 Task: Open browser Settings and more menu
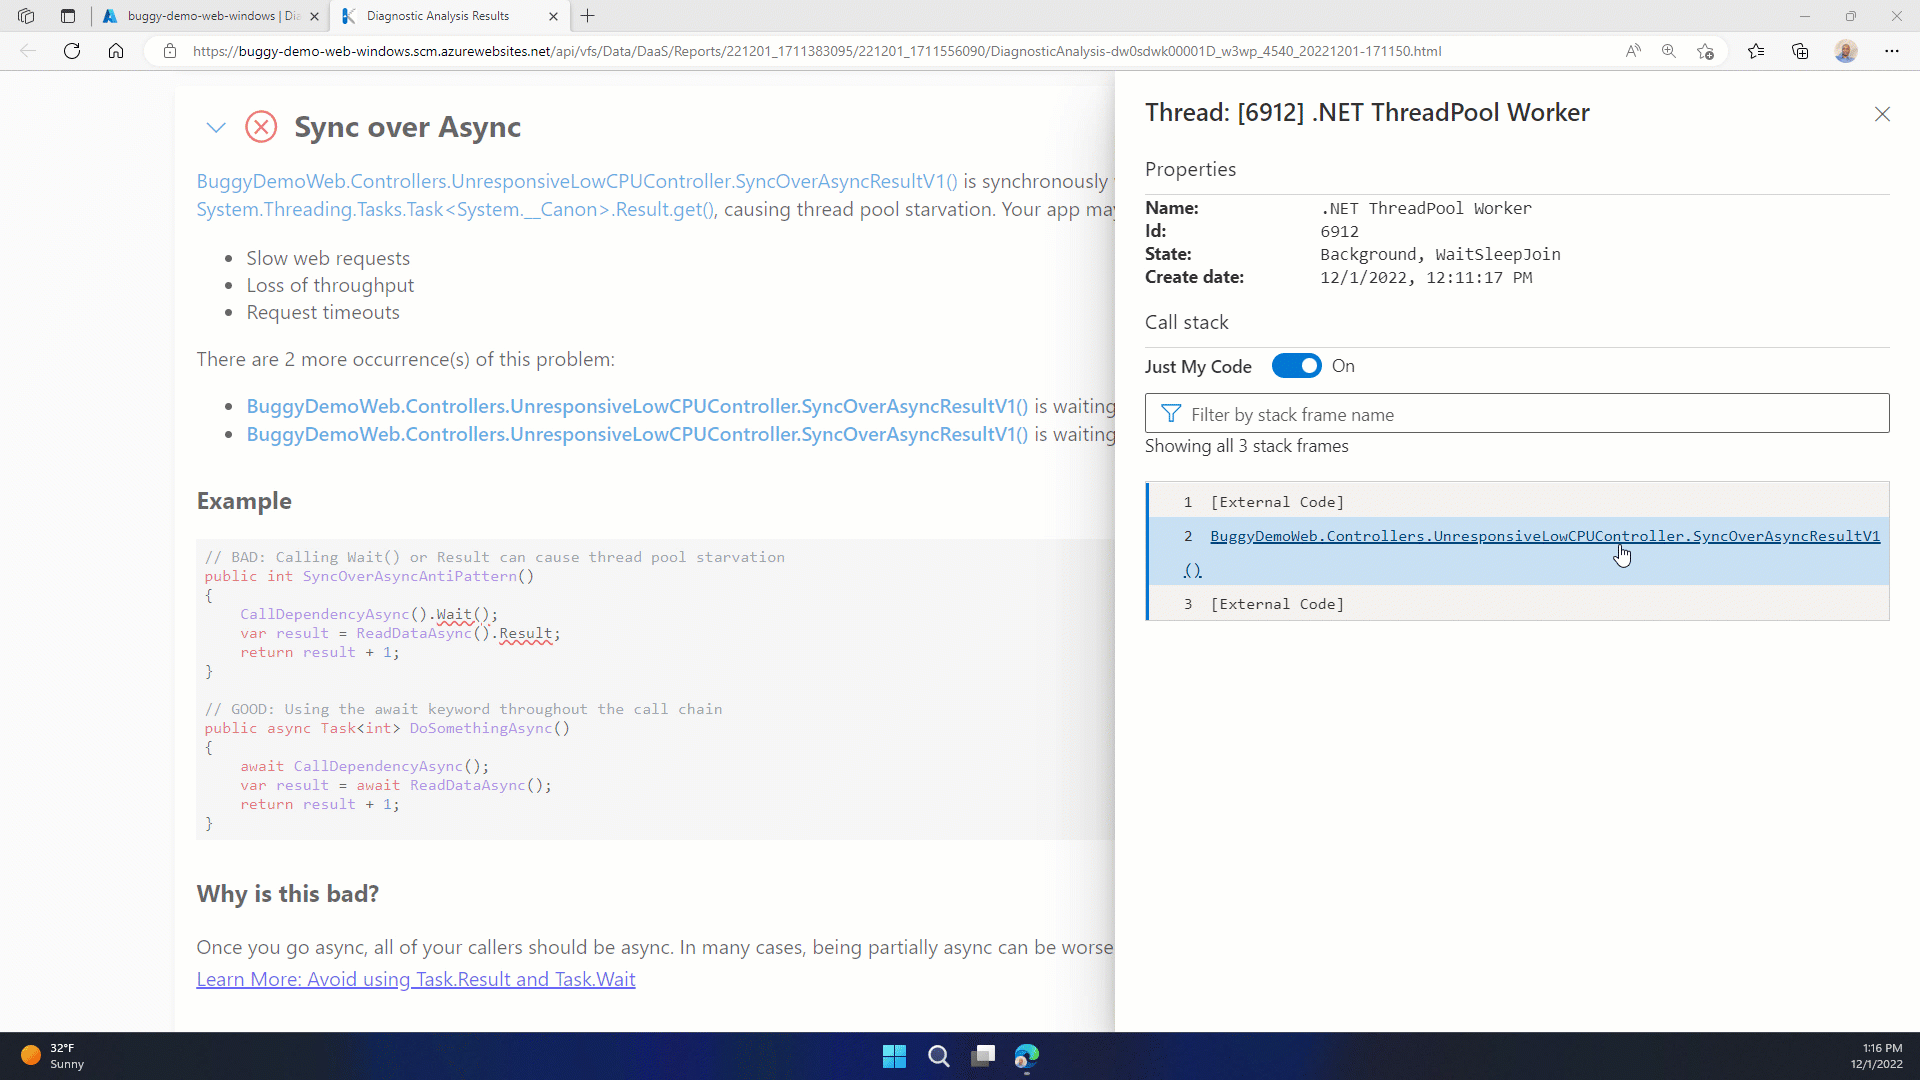tap(1891, 51)
